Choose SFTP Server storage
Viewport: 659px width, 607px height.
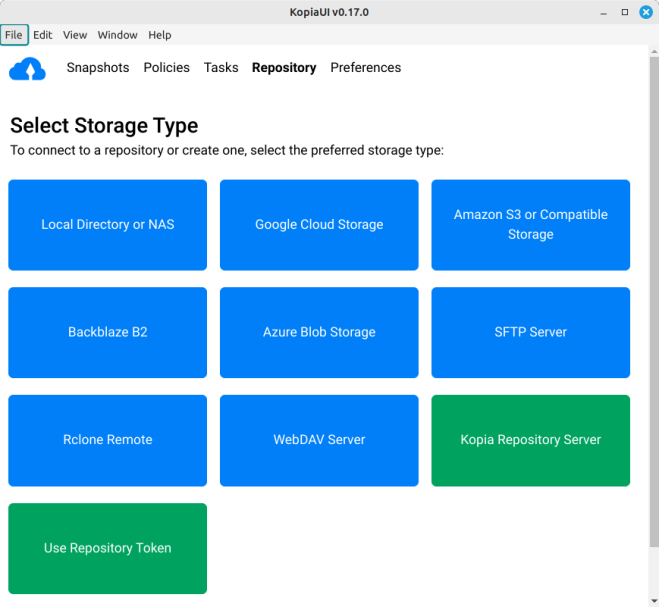(530, 333)
